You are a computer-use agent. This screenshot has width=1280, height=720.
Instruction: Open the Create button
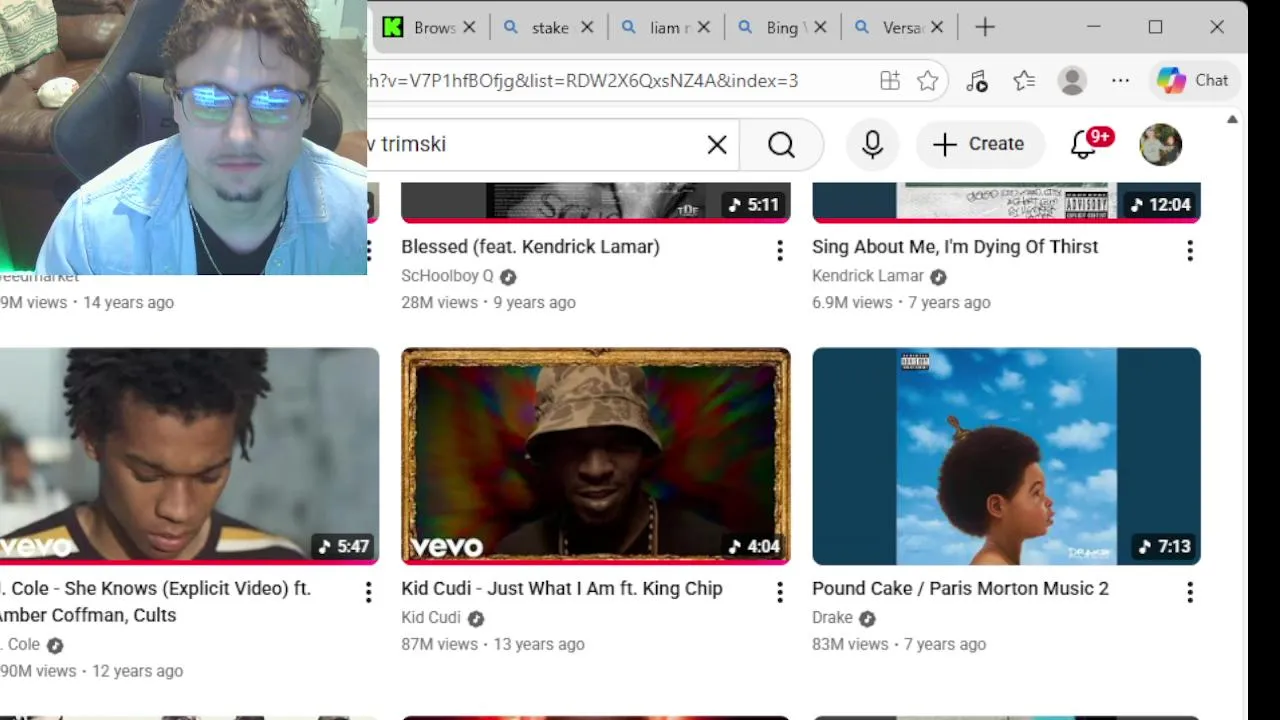(x=980, y=144)
